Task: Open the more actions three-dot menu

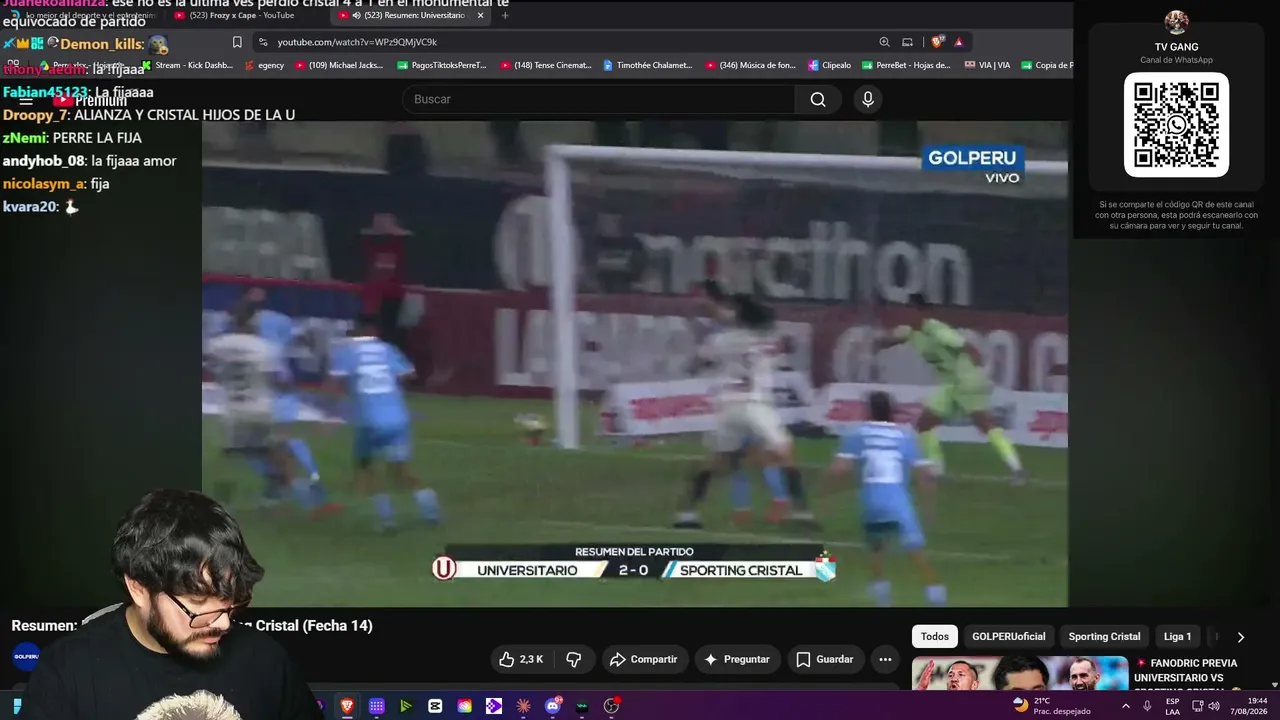Action: (885, 659)
